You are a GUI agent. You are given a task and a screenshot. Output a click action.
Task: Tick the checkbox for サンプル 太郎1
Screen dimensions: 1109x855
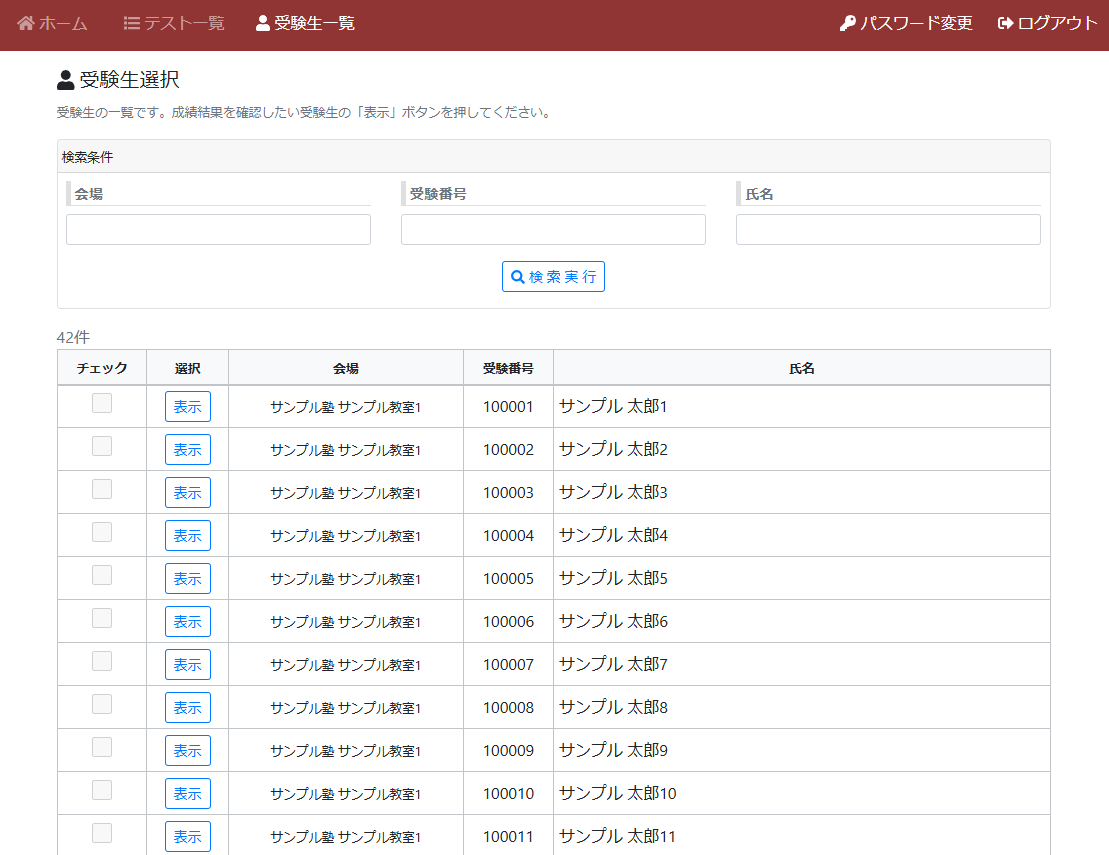coord(102,404)
